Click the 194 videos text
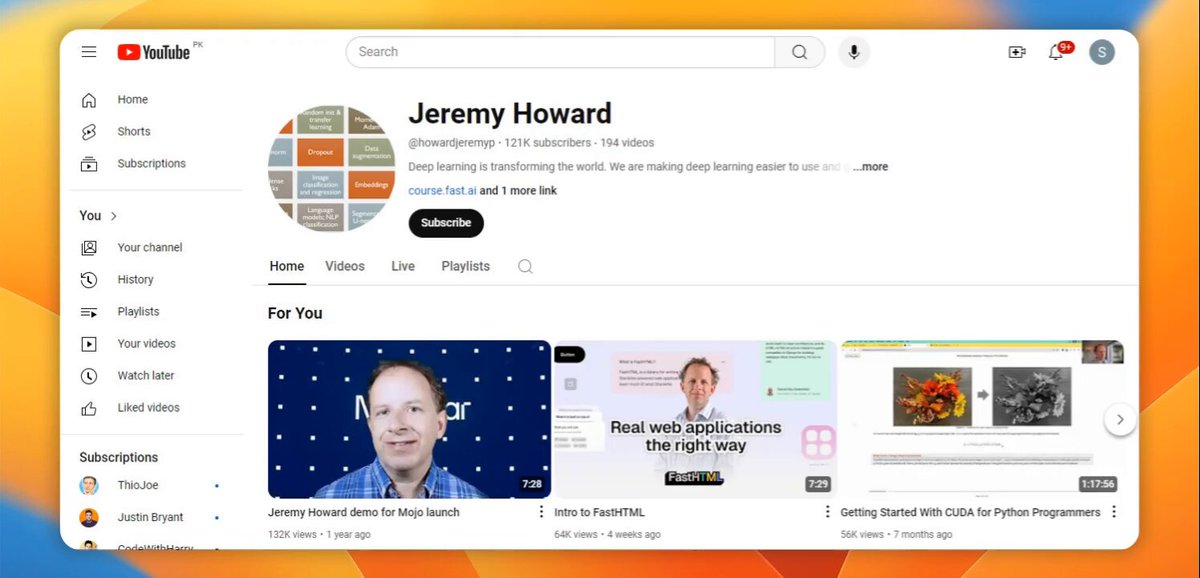 [x=626, y=143]
